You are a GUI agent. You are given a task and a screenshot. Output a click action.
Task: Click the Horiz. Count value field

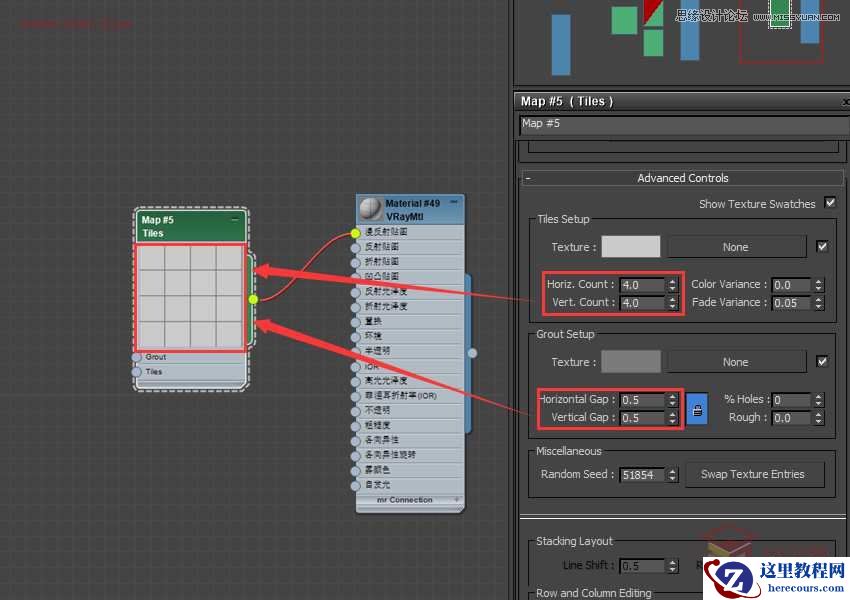coord(641,285)
